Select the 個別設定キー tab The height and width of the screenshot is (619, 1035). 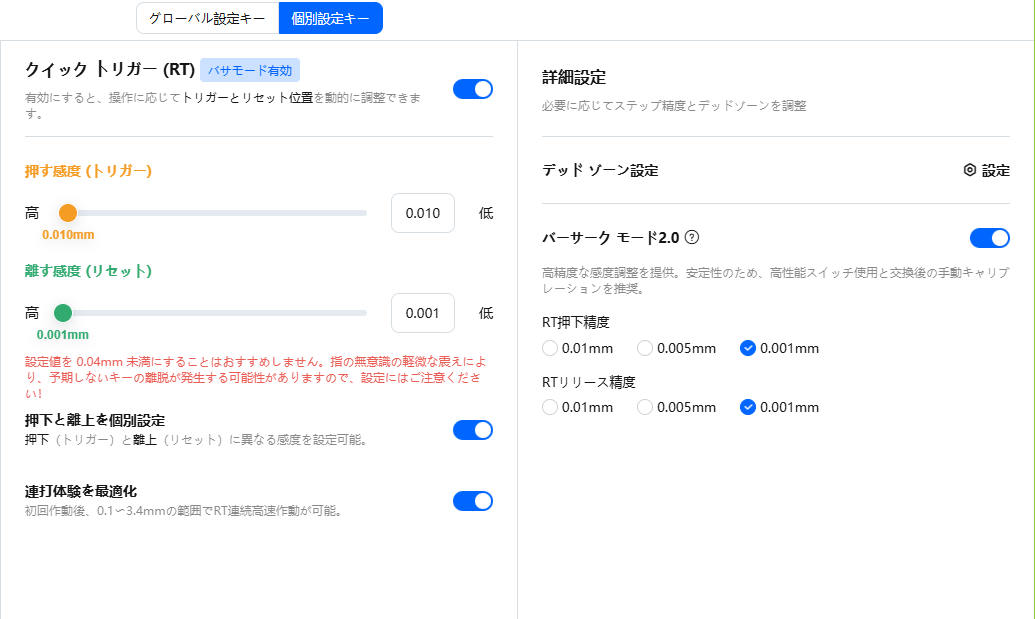[x=330, y=18]
